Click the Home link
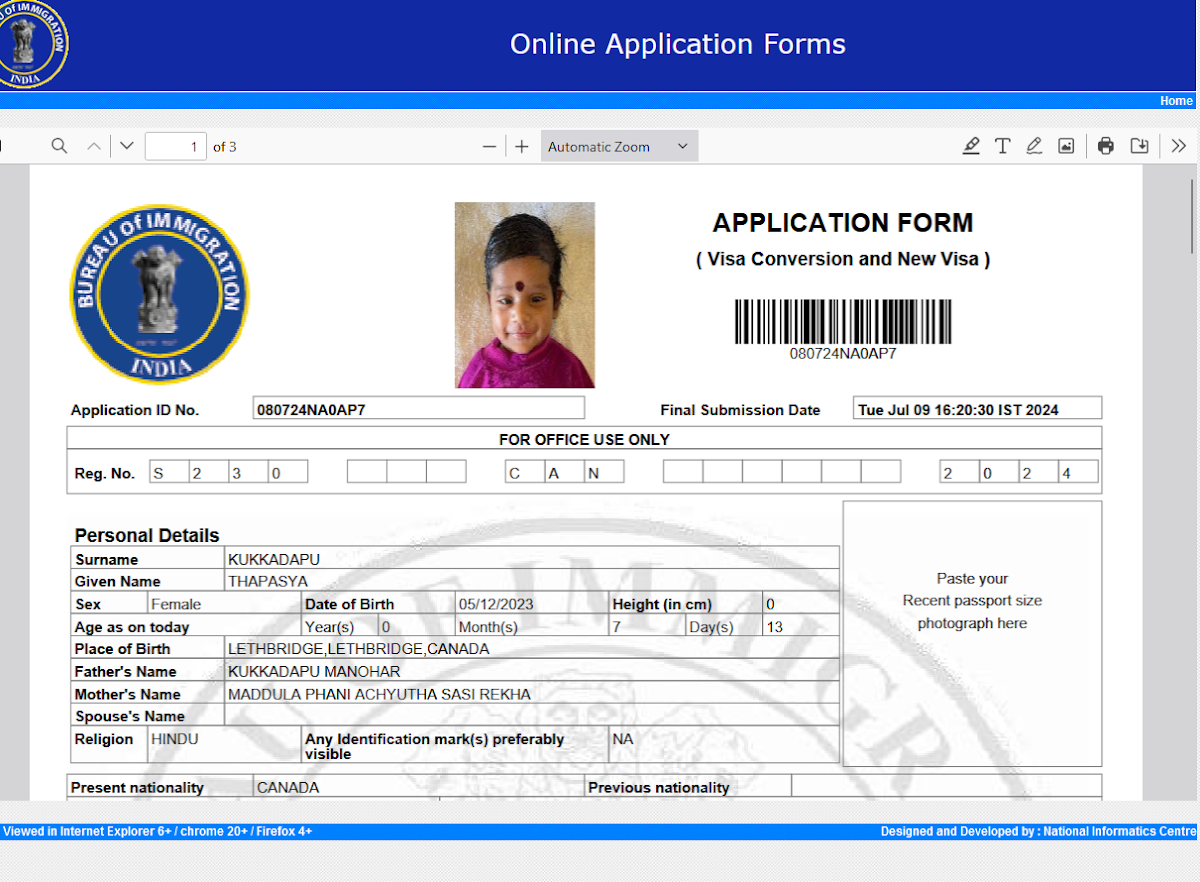 pyautogui.click(x=1176, y=101)
